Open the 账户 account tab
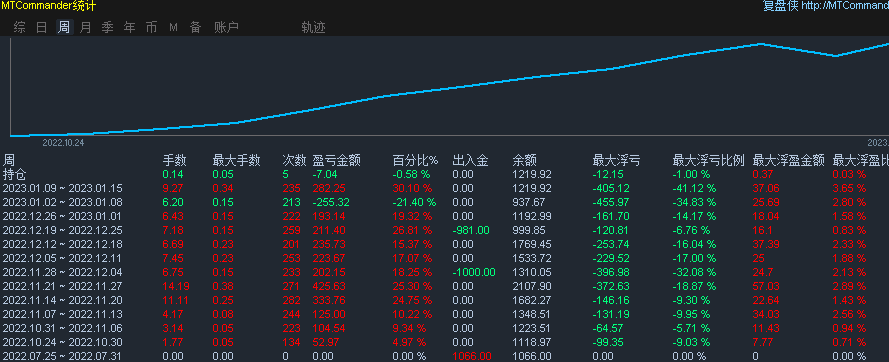Image resolution: width=889 pixels, height=362 pixels. pyautogui.click(x=226, y=27)
